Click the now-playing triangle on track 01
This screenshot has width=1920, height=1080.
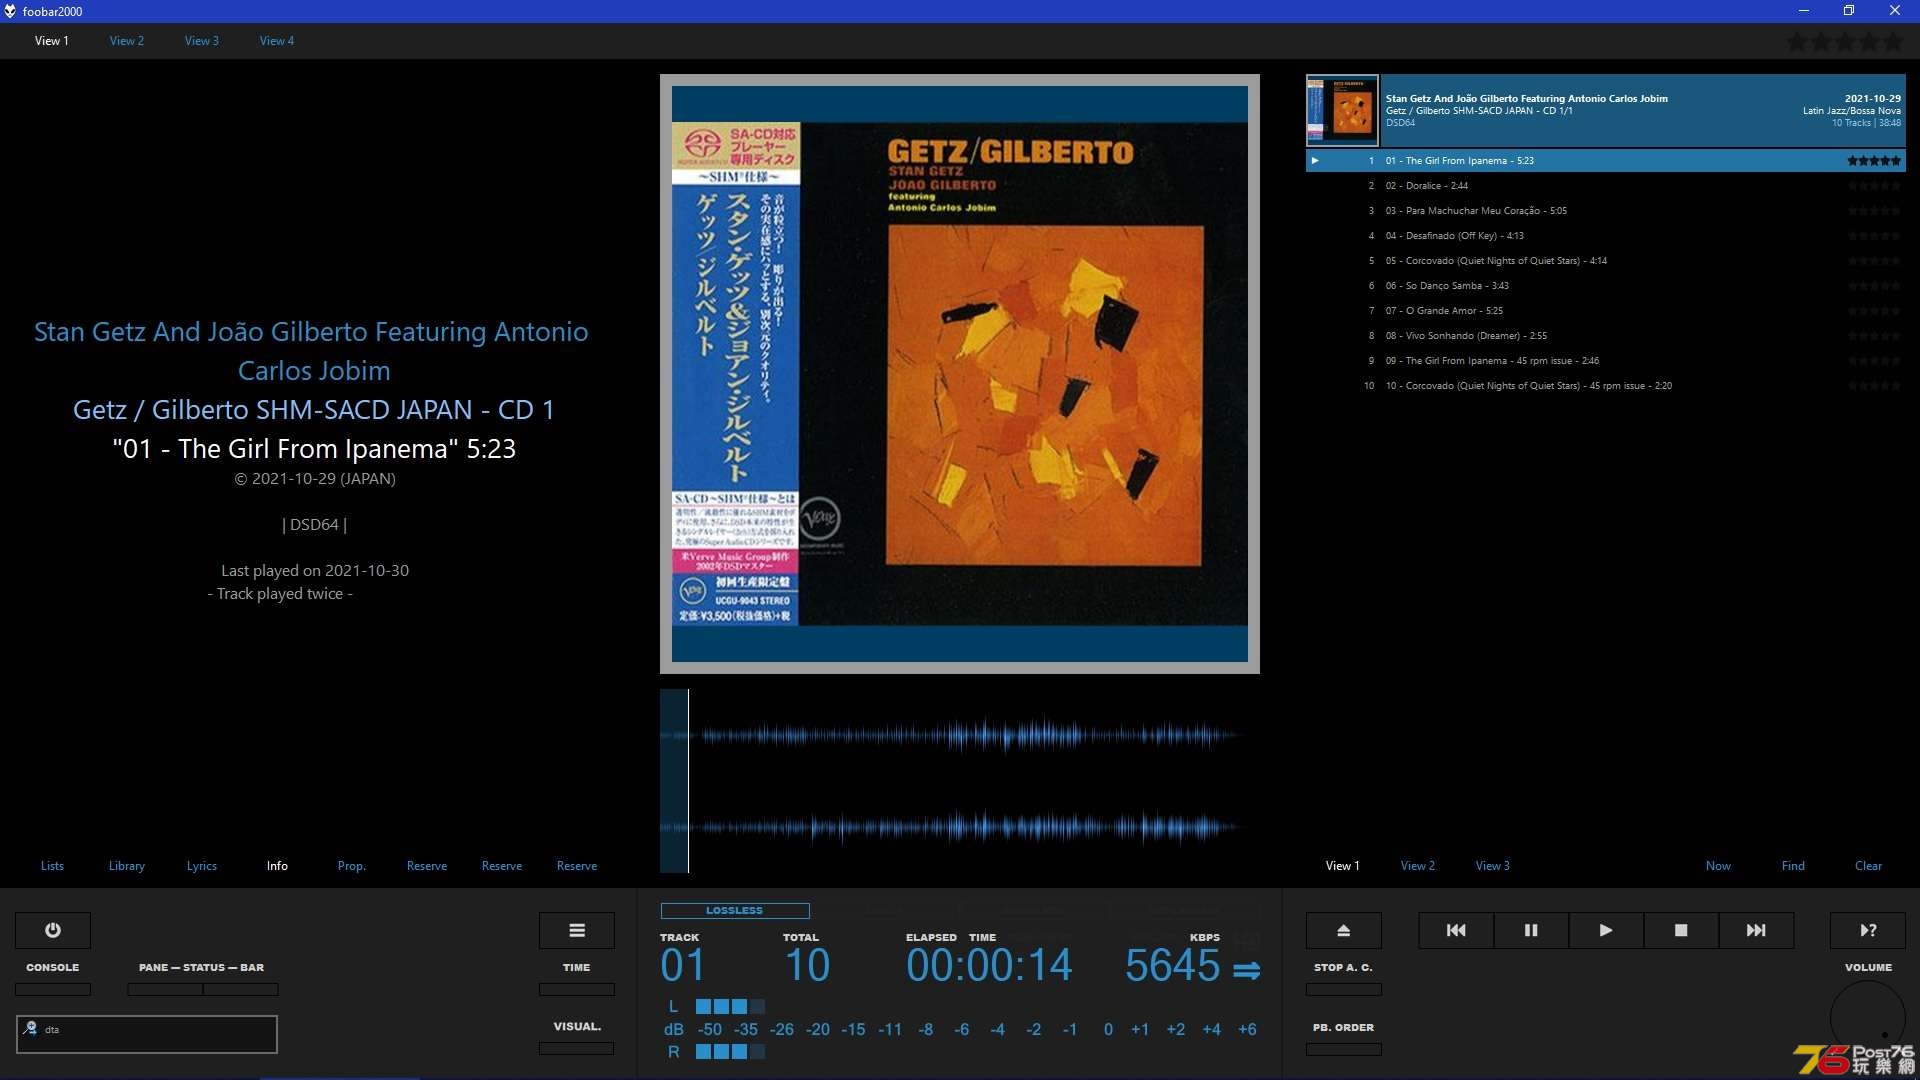point(1315,160)
